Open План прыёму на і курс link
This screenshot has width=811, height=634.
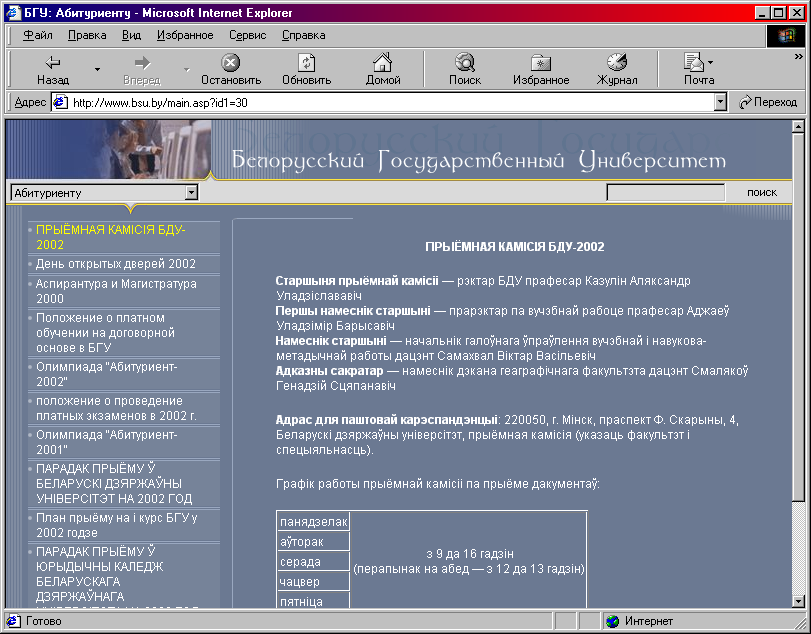tap(116, 525)
